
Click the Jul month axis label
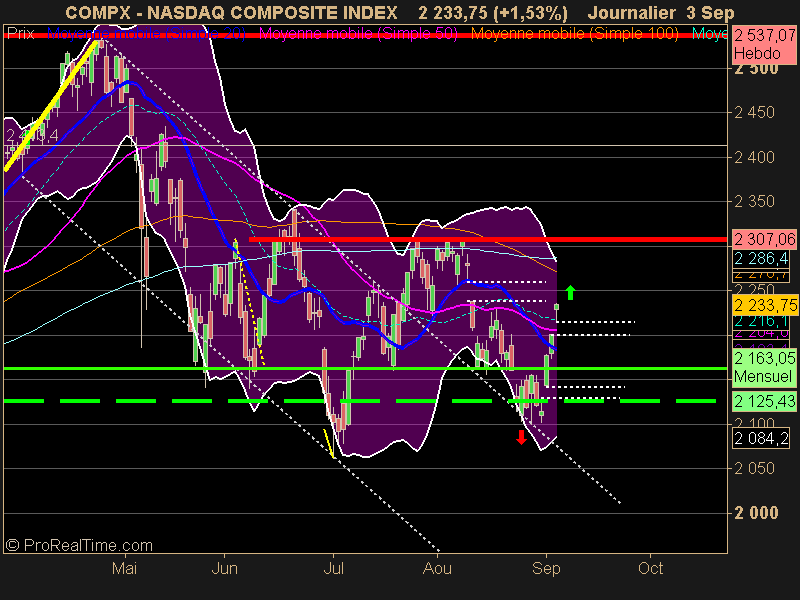[x=333, y=568]
